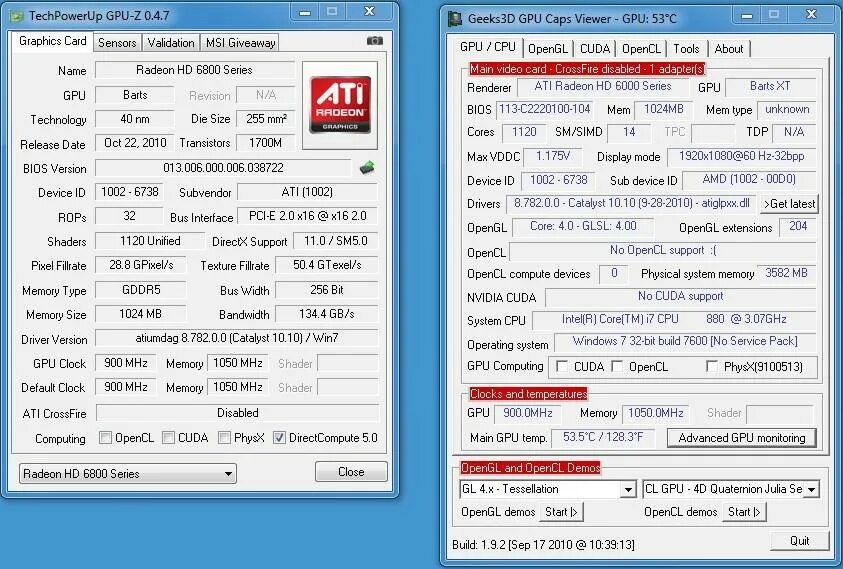This screenshot has width=843, height=569.
Task: Select the GPU / CPU tab in Caps Viewer
Action: 488,47
